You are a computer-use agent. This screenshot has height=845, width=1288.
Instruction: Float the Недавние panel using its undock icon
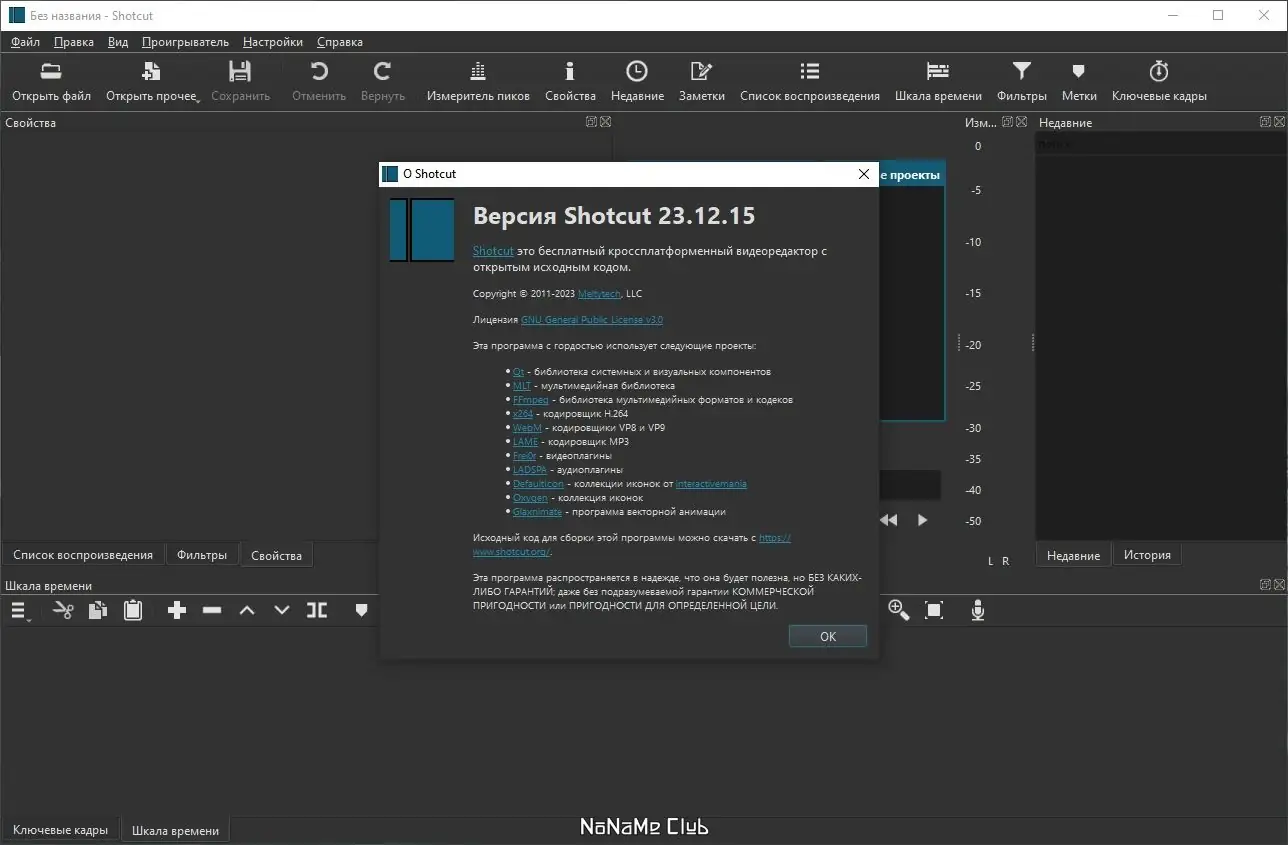[1265, 122]
